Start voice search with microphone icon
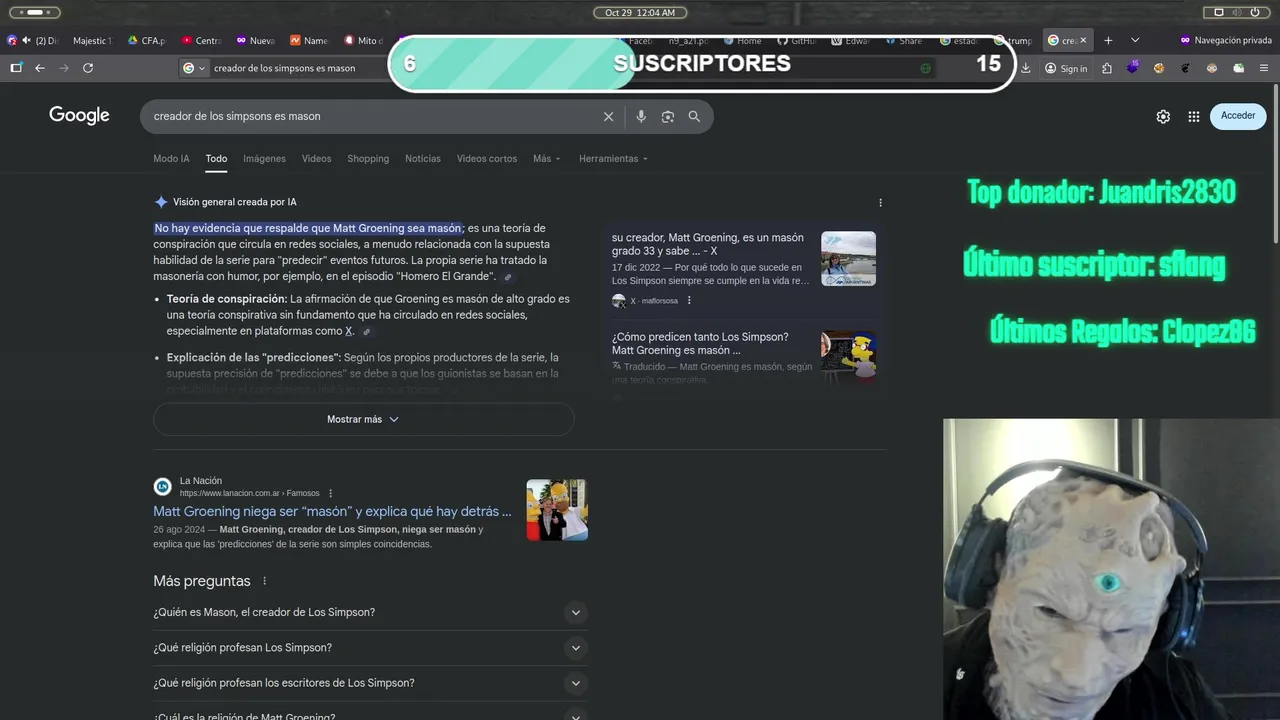 click(x=641, y=116)
